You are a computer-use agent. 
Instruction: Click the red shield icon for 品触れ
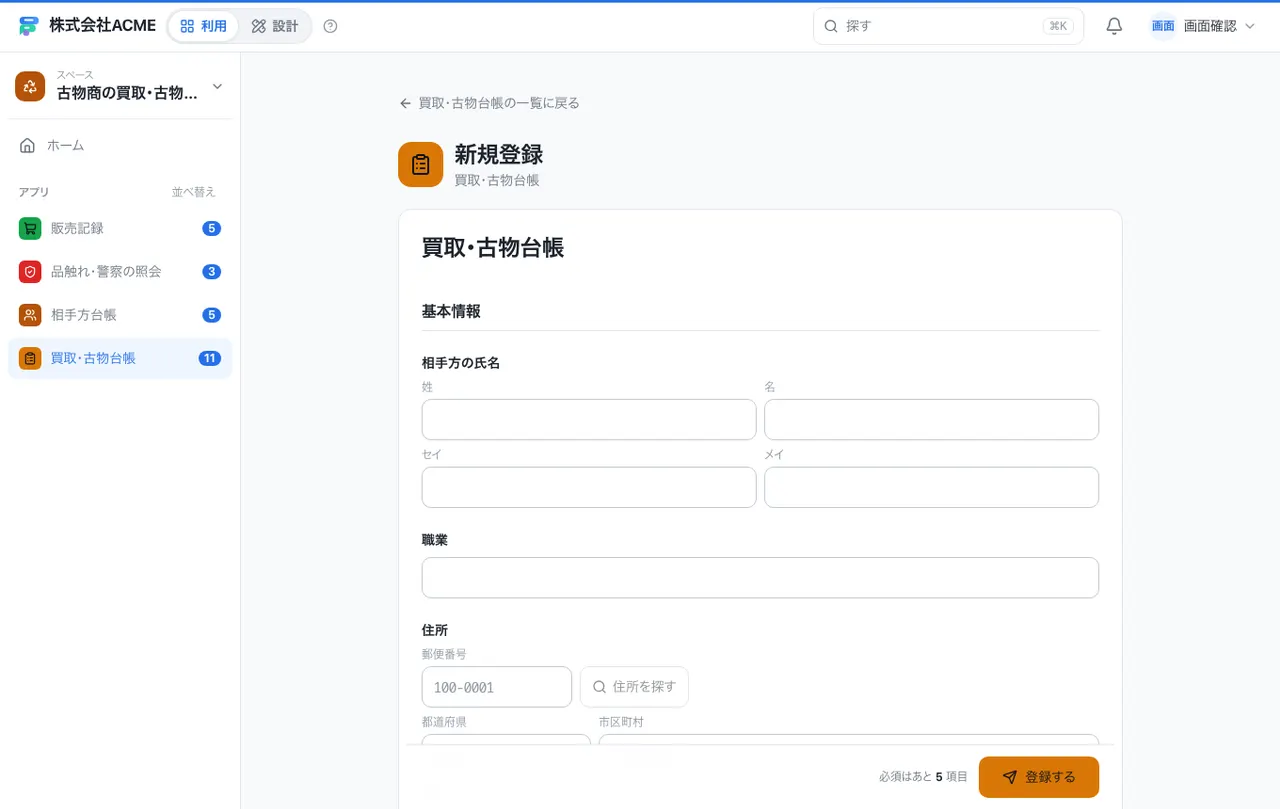point(30,271)
